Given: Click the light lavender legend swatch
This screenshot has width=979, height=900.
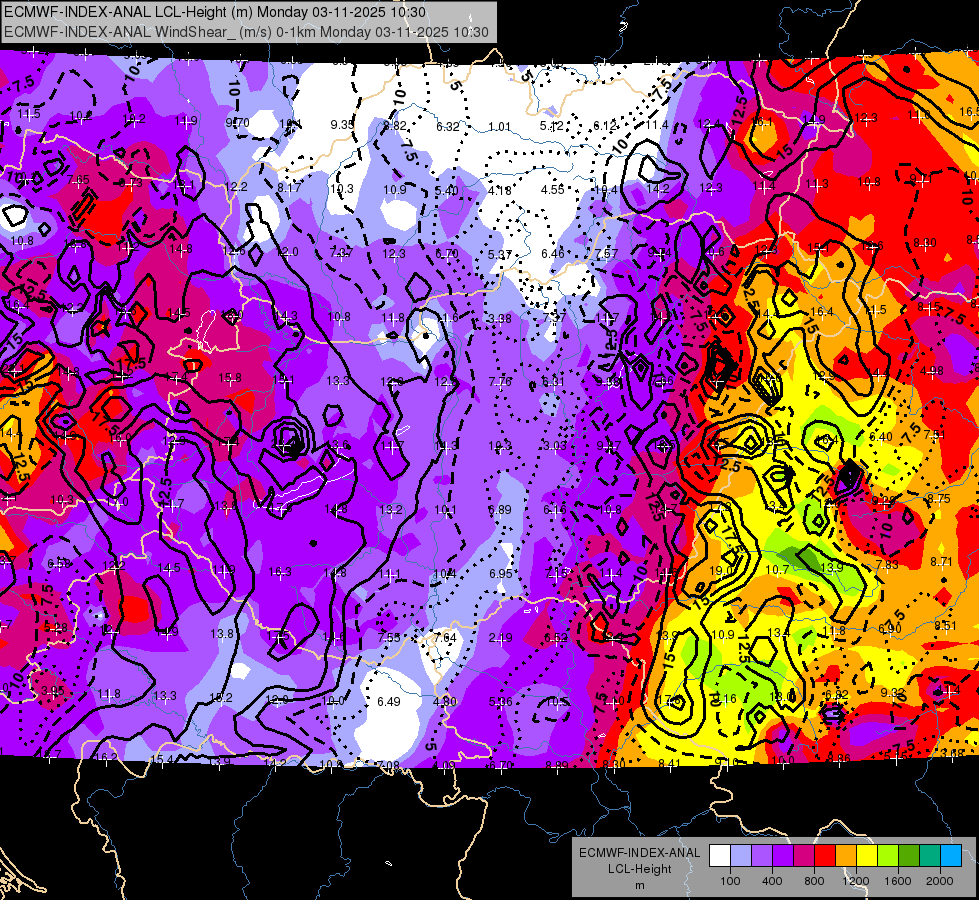Looking at the screenshot, I should [x=741, y=855].
